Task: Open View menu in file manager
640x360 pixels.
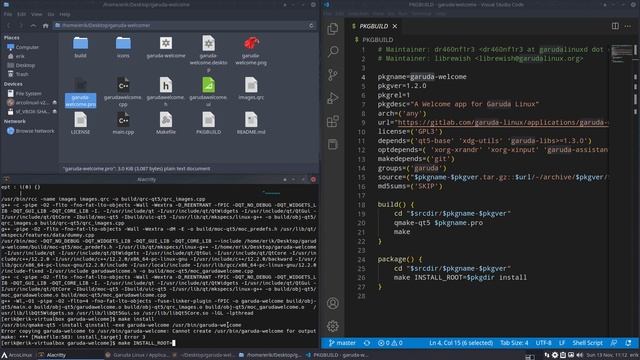Action: [36, 14]
